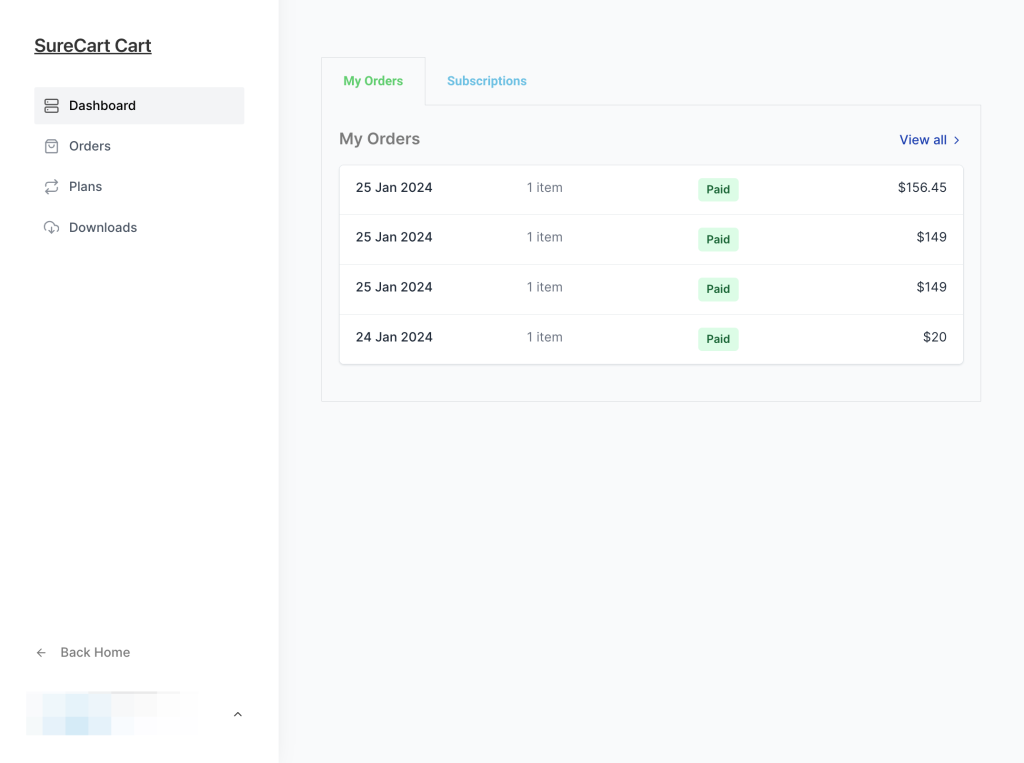Select the Dashboard icon in the sidebar
Viewport: 1024px width, 763px height.
coord(51,105)
